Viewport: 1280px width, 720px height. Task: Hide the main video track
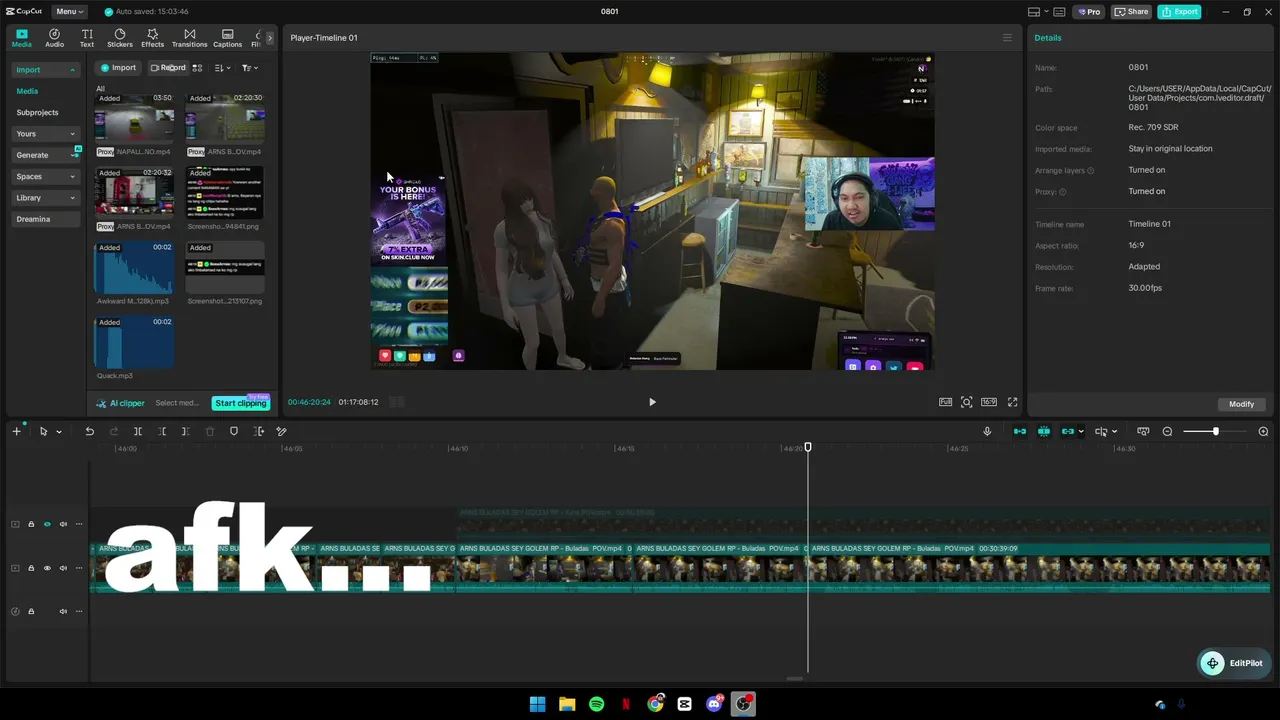[47, 568]
